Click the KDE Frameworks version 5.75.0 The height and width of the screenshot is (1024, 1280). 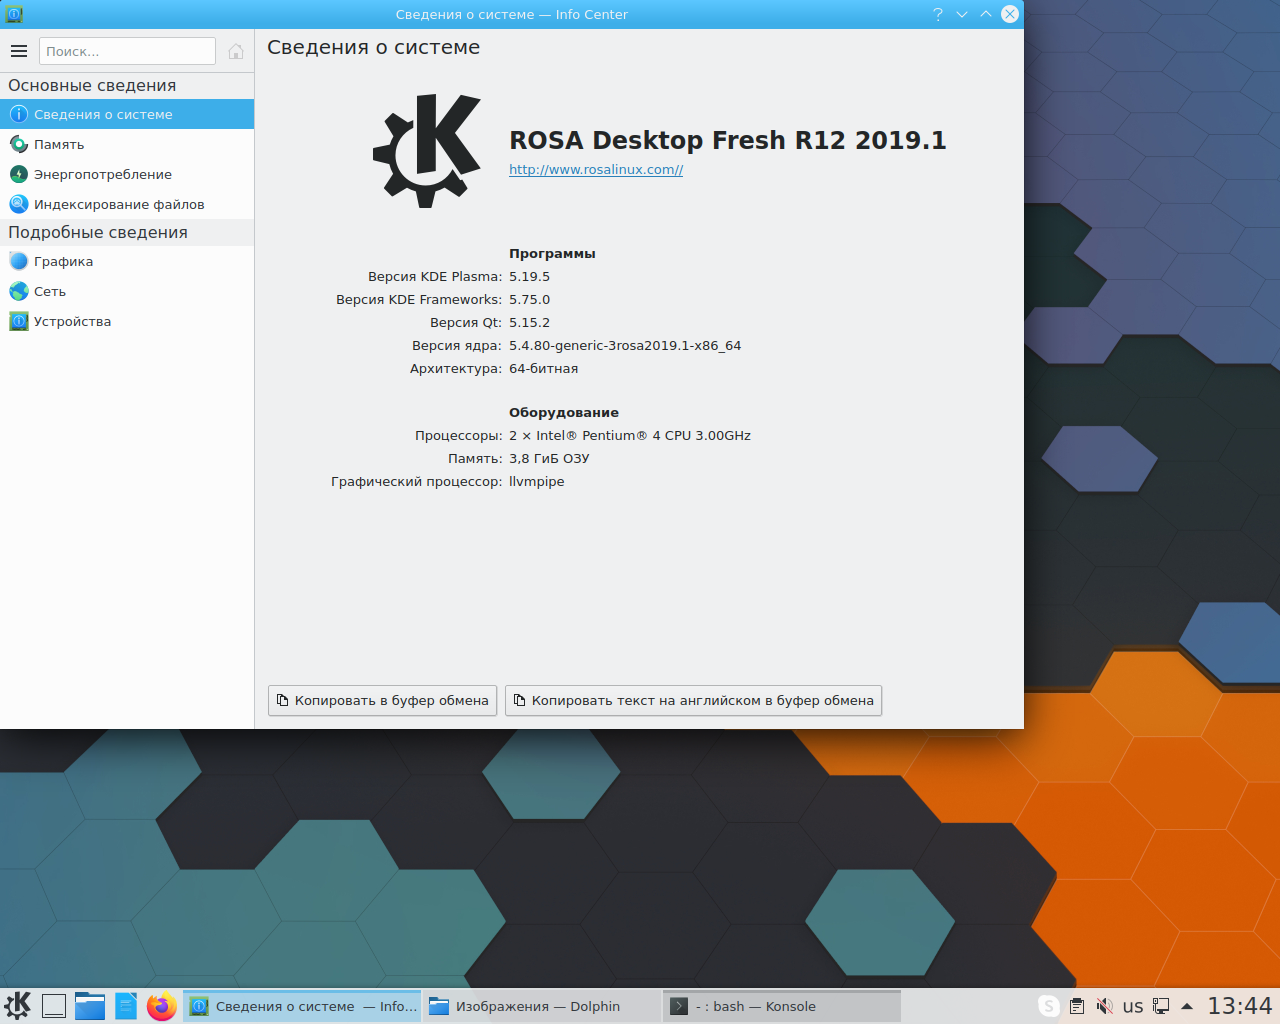tap(530, 300)
